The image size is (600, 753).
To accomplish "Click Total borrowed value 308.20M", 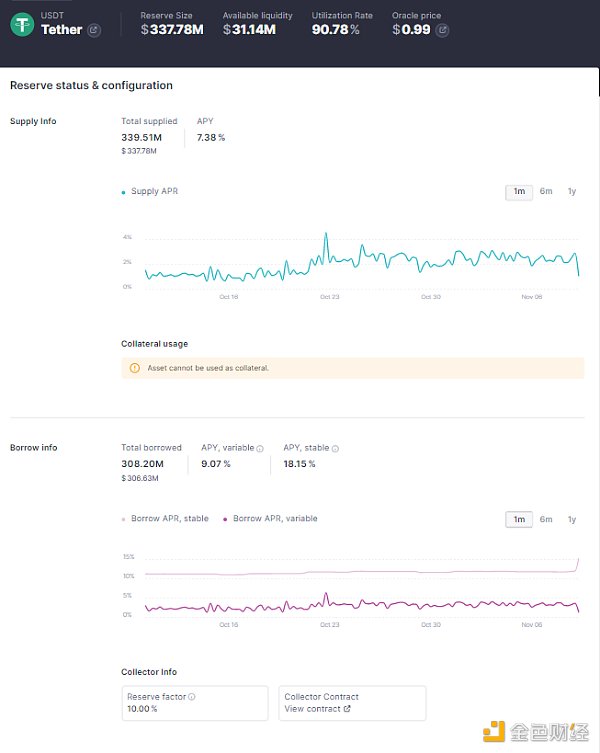I will (x=142, y=464).
